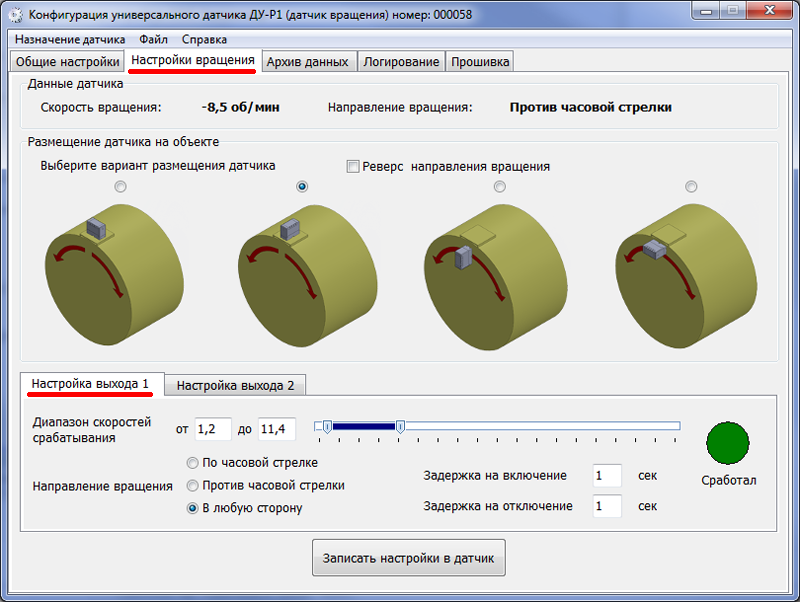Click Записать настройки в датчик button
The height and width of the screenshot is (602, 800).
[x=409, y=558]
